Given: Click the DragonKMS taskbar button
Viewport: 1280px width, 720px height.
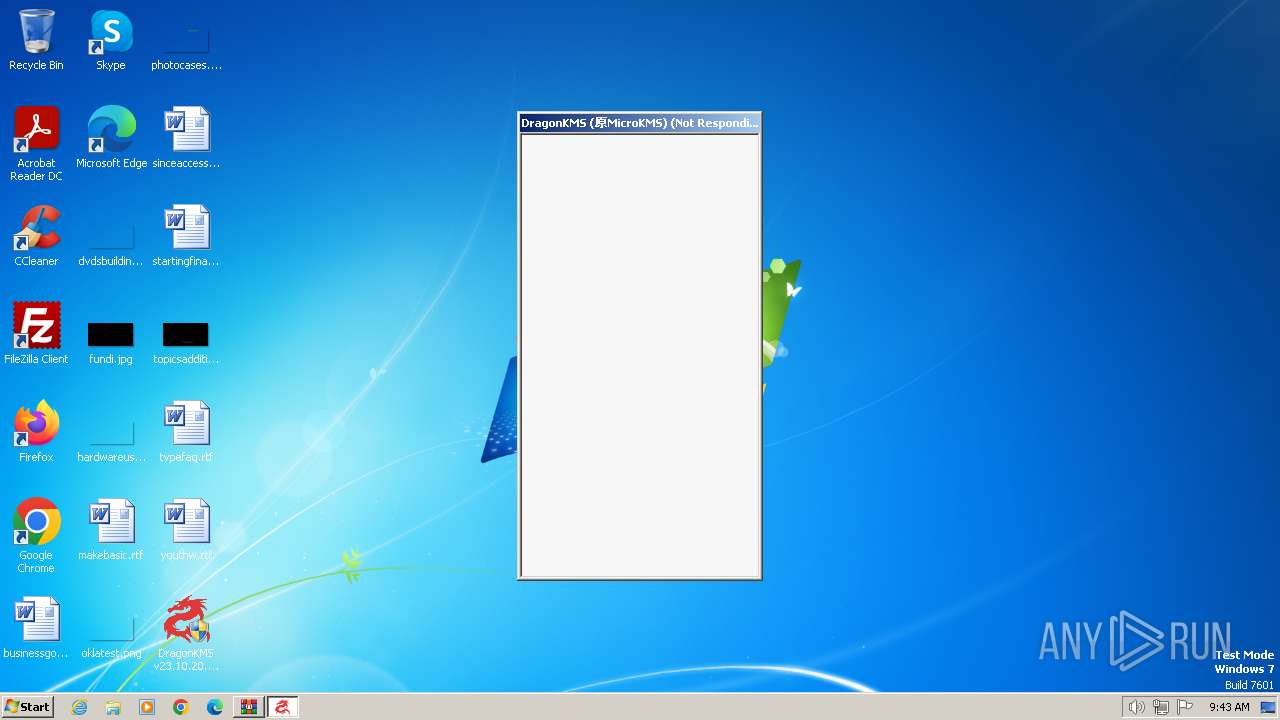Looking at the screenshot, I should coord(283,707).
